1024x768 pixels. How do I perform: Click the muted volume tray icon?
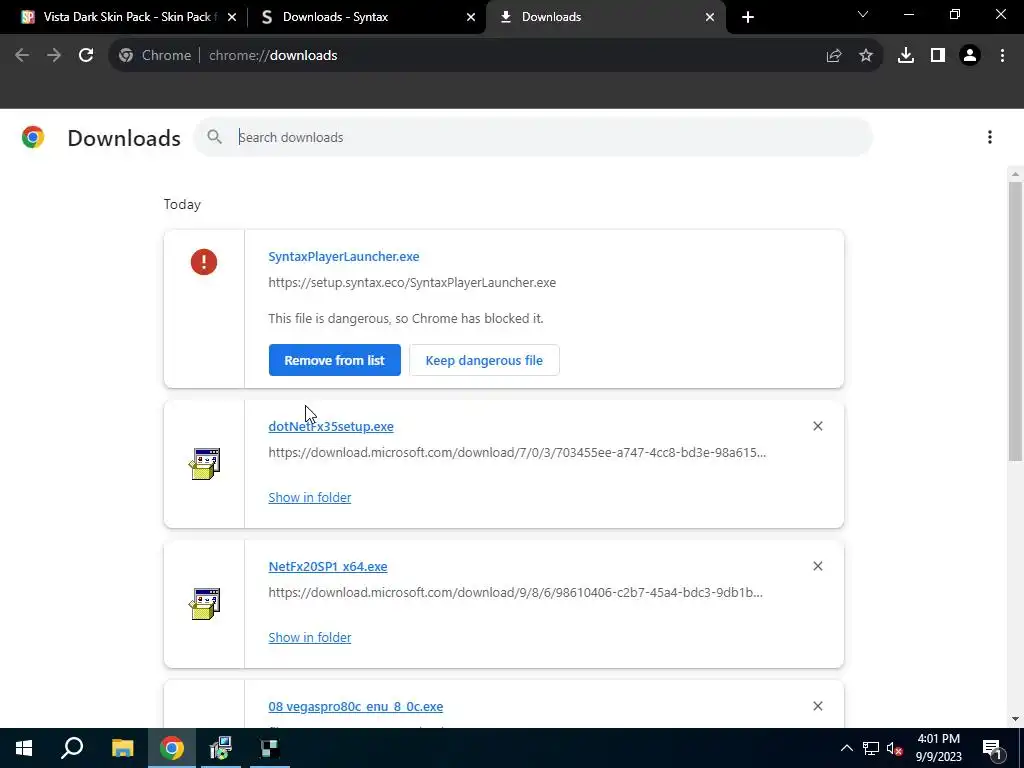point(895,748)
